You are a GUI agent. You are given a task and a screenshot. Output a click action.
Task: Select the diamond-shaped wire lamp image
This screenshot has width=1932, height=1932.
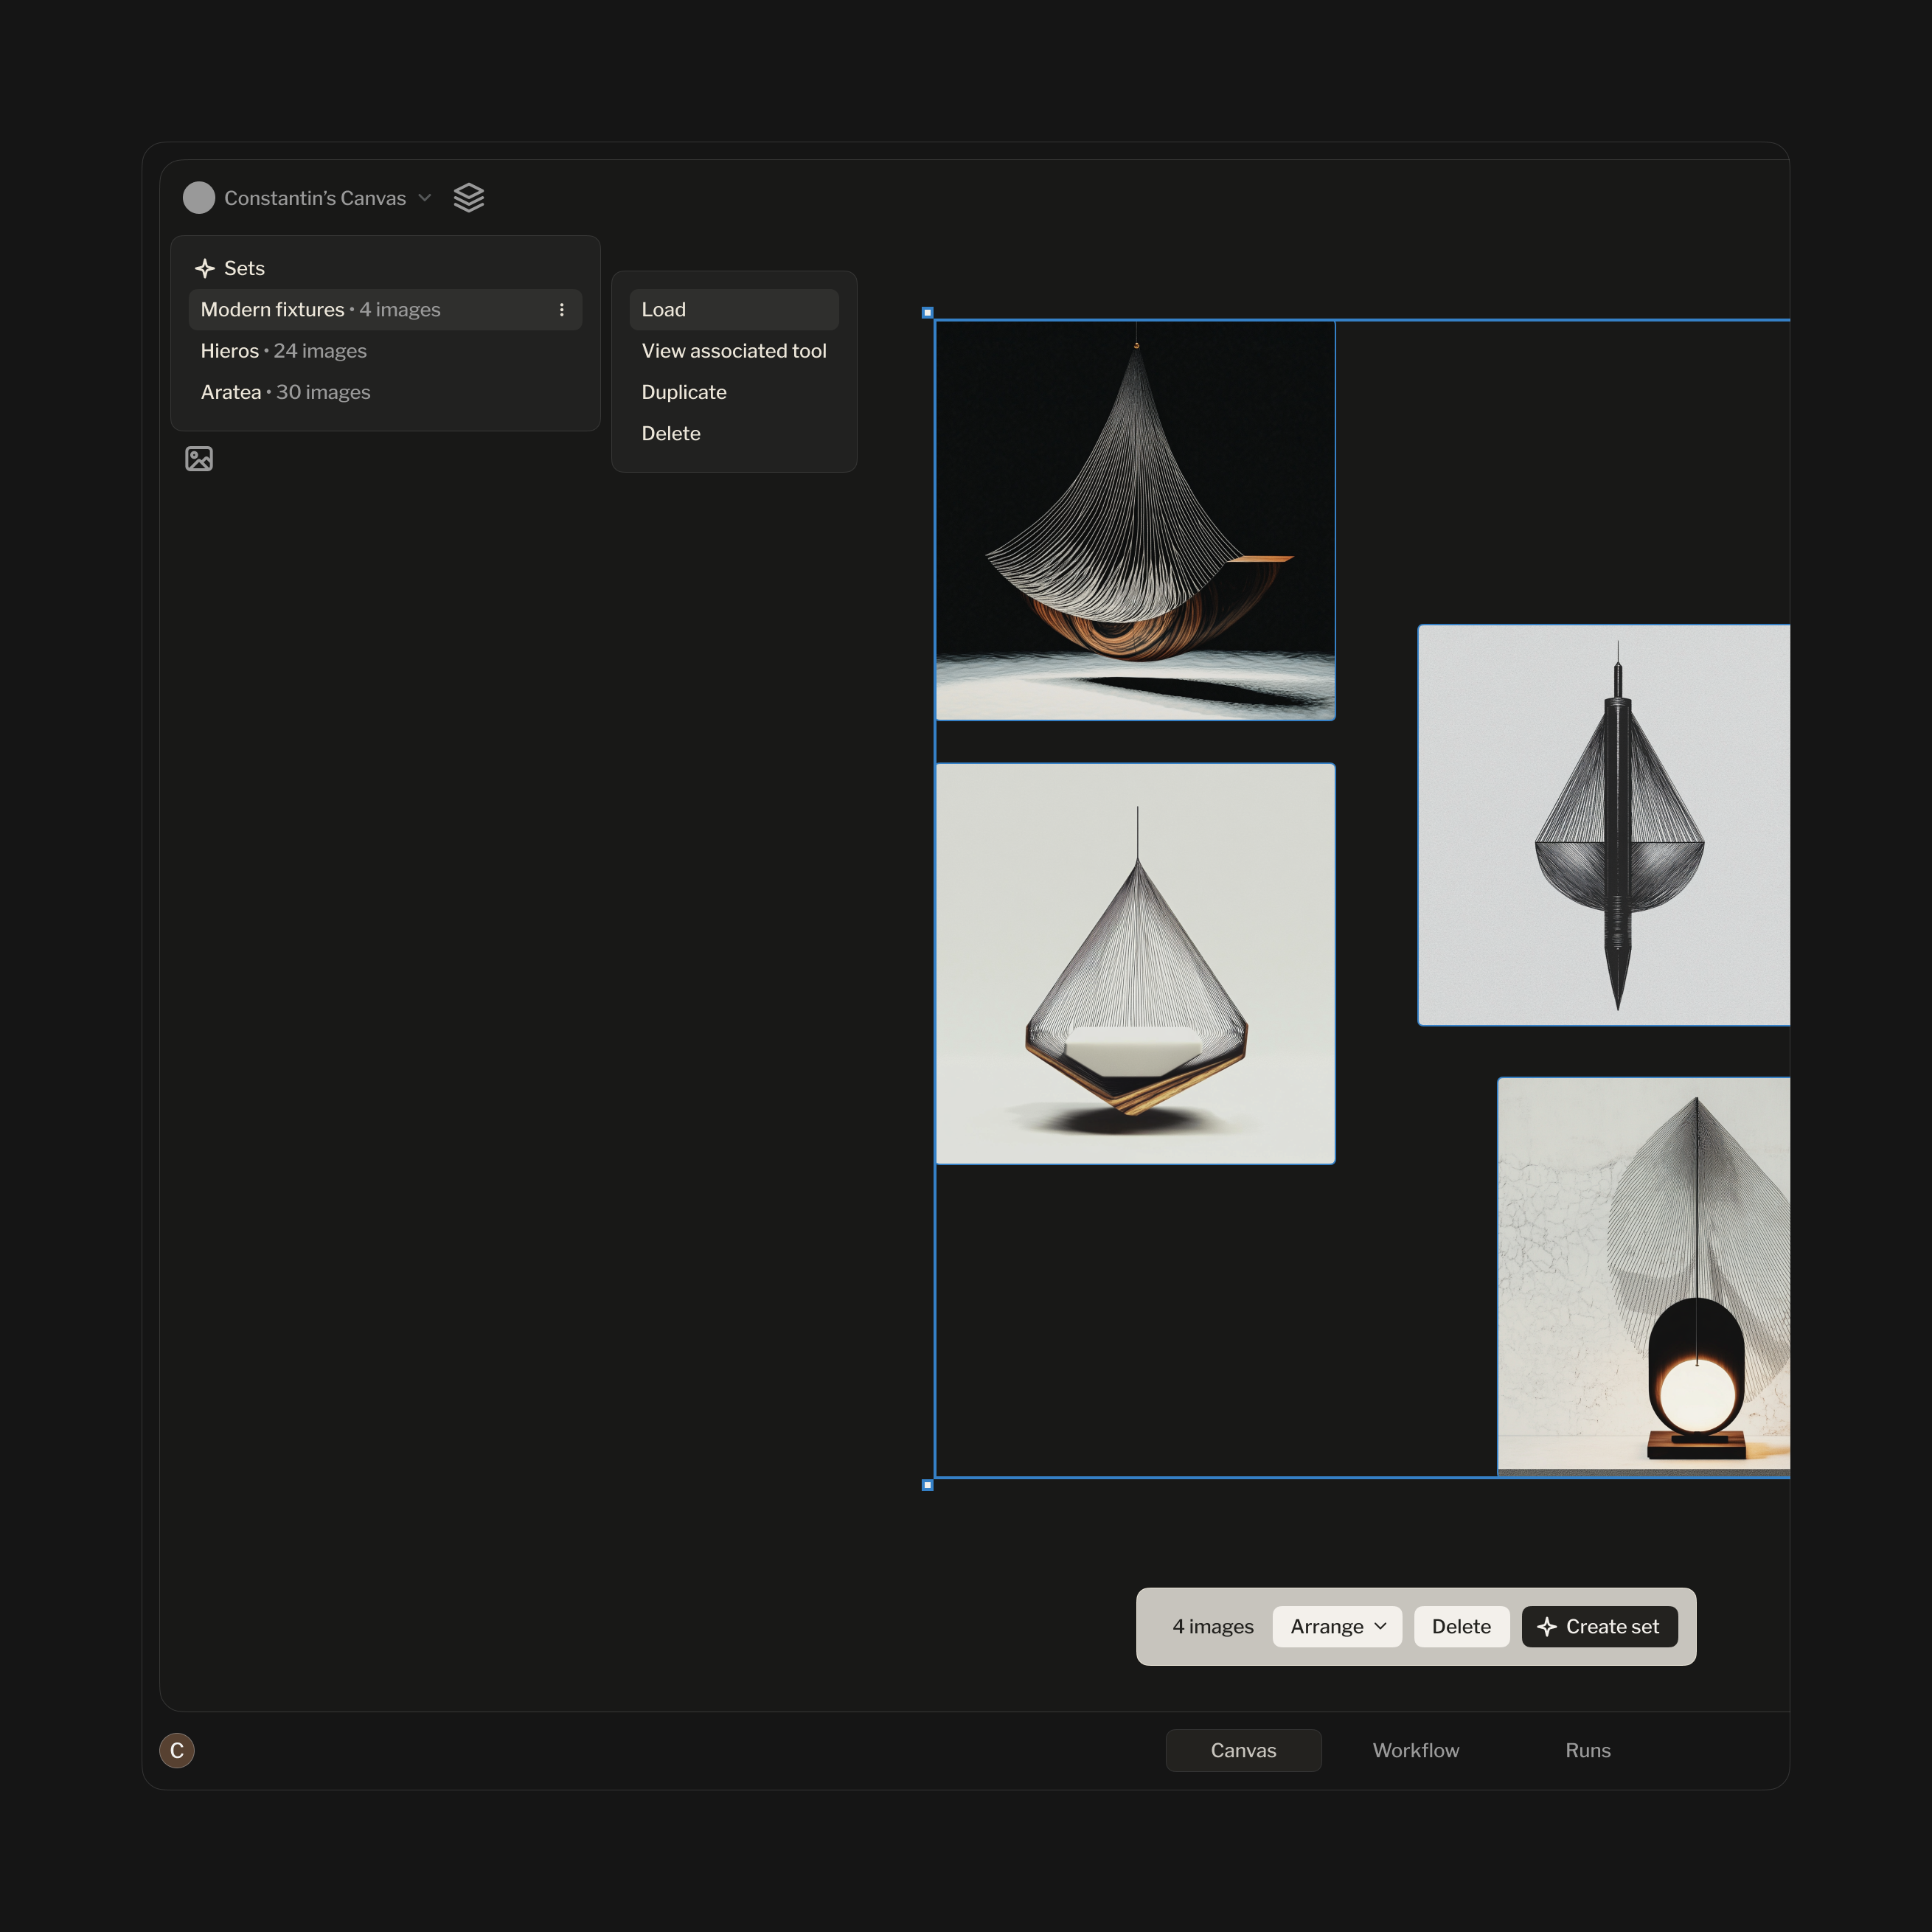[x=1135, y=964]
